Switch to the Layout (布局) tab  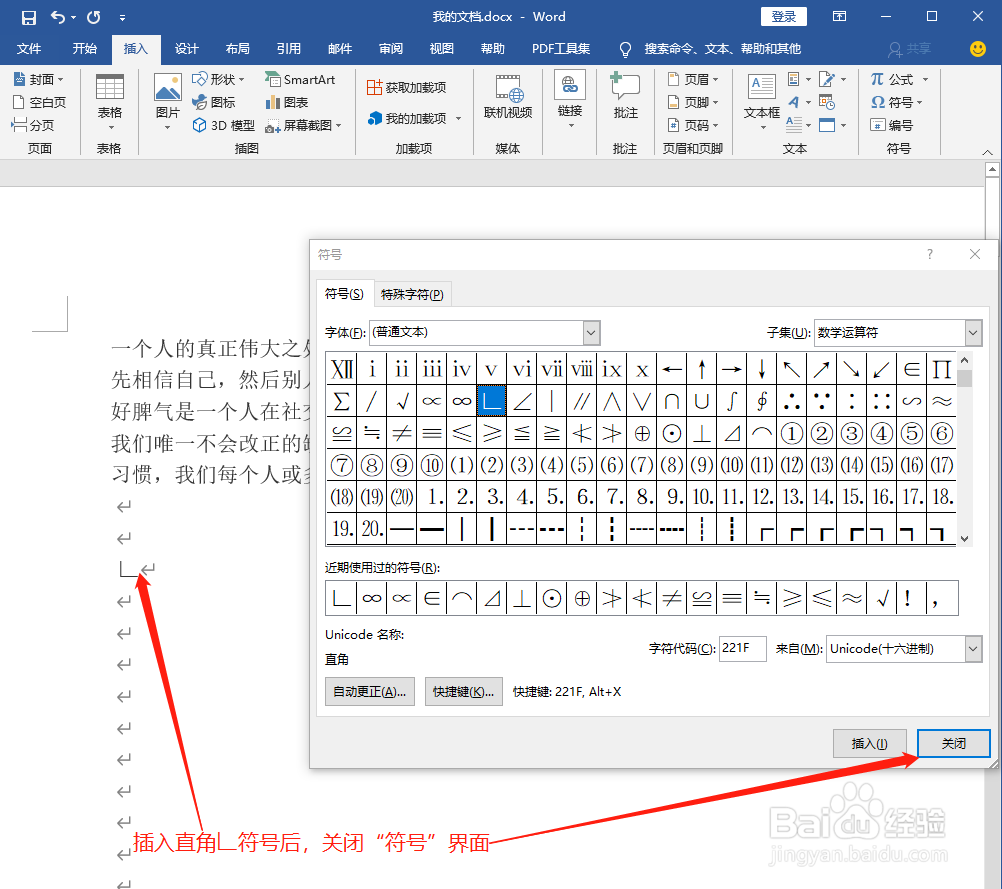click(x=238, y=49)
